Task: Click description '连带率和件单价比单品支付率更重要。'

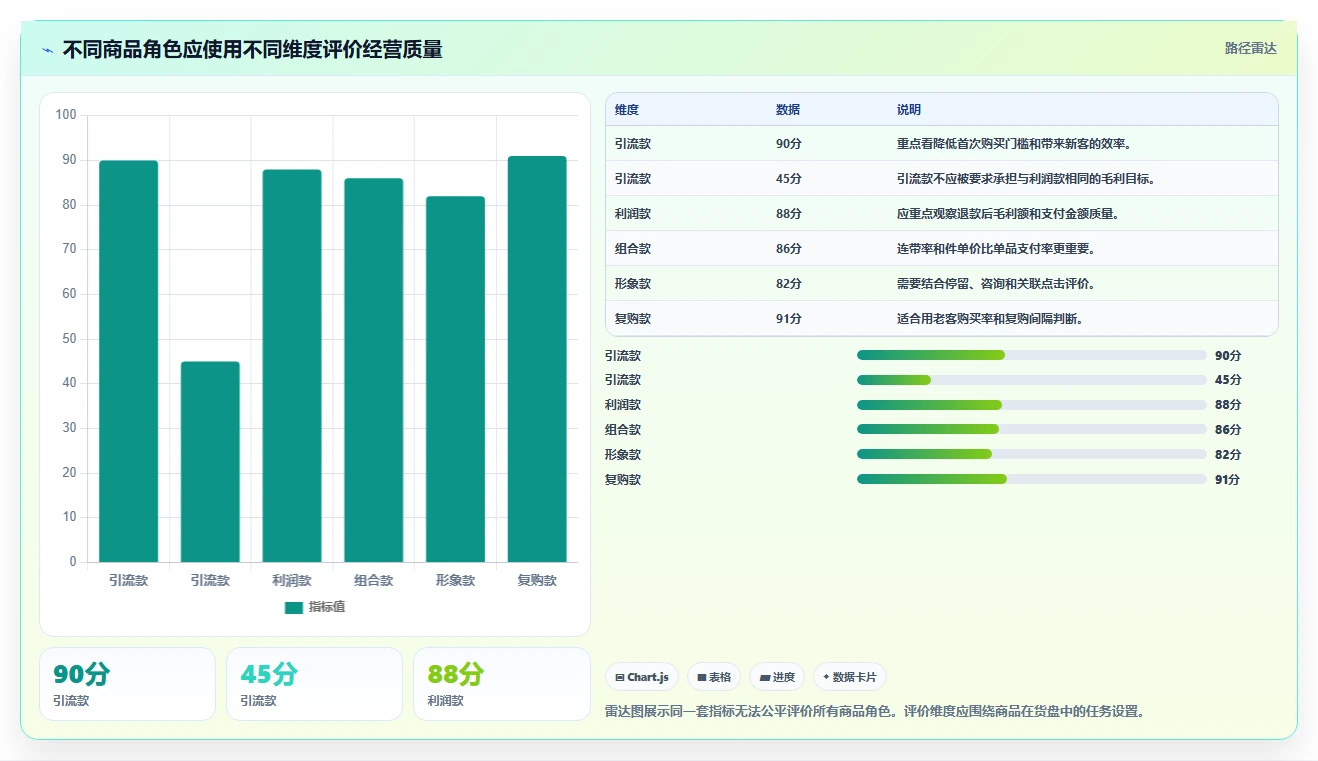Action: [x=996, y=249]
